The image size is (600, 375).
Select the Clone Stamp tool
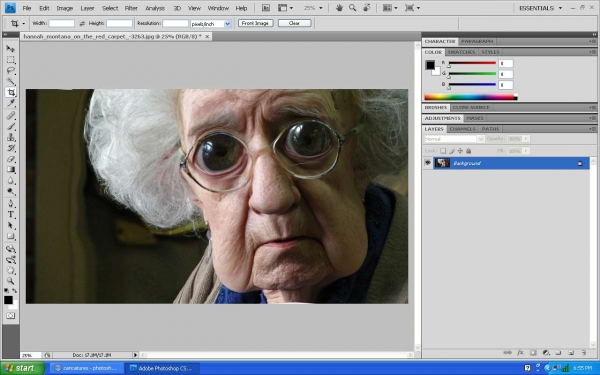[10, 137]
